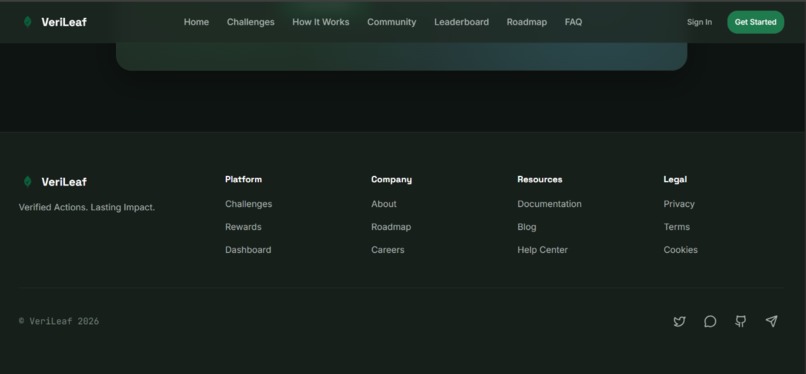The width and height of the screenshot is (806, 374).
Task: Open the GitHub icon in footer
Action: [x=740, y=322]
